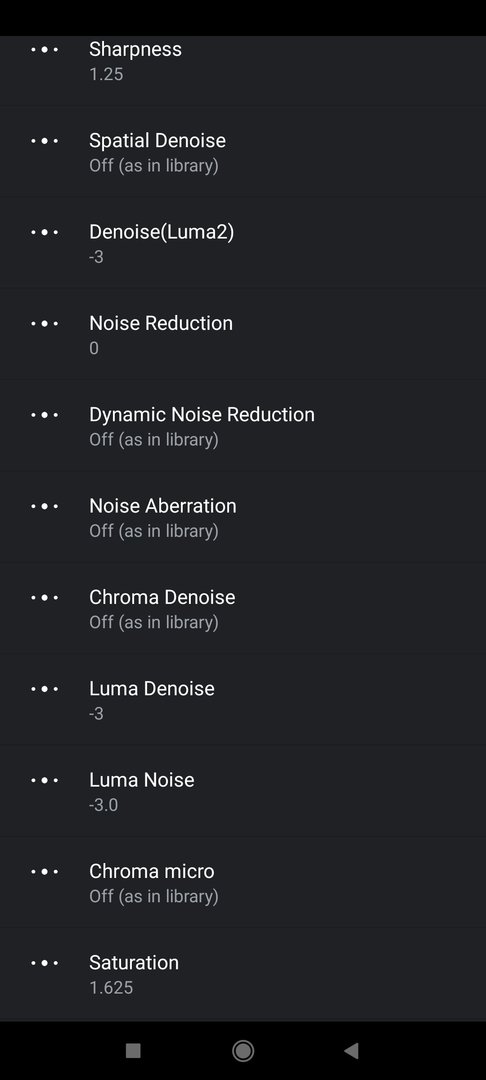Select the Denoise(Luma2) setting
The height and width of the screenshot is (1080, 486).
tap(243, 243)
